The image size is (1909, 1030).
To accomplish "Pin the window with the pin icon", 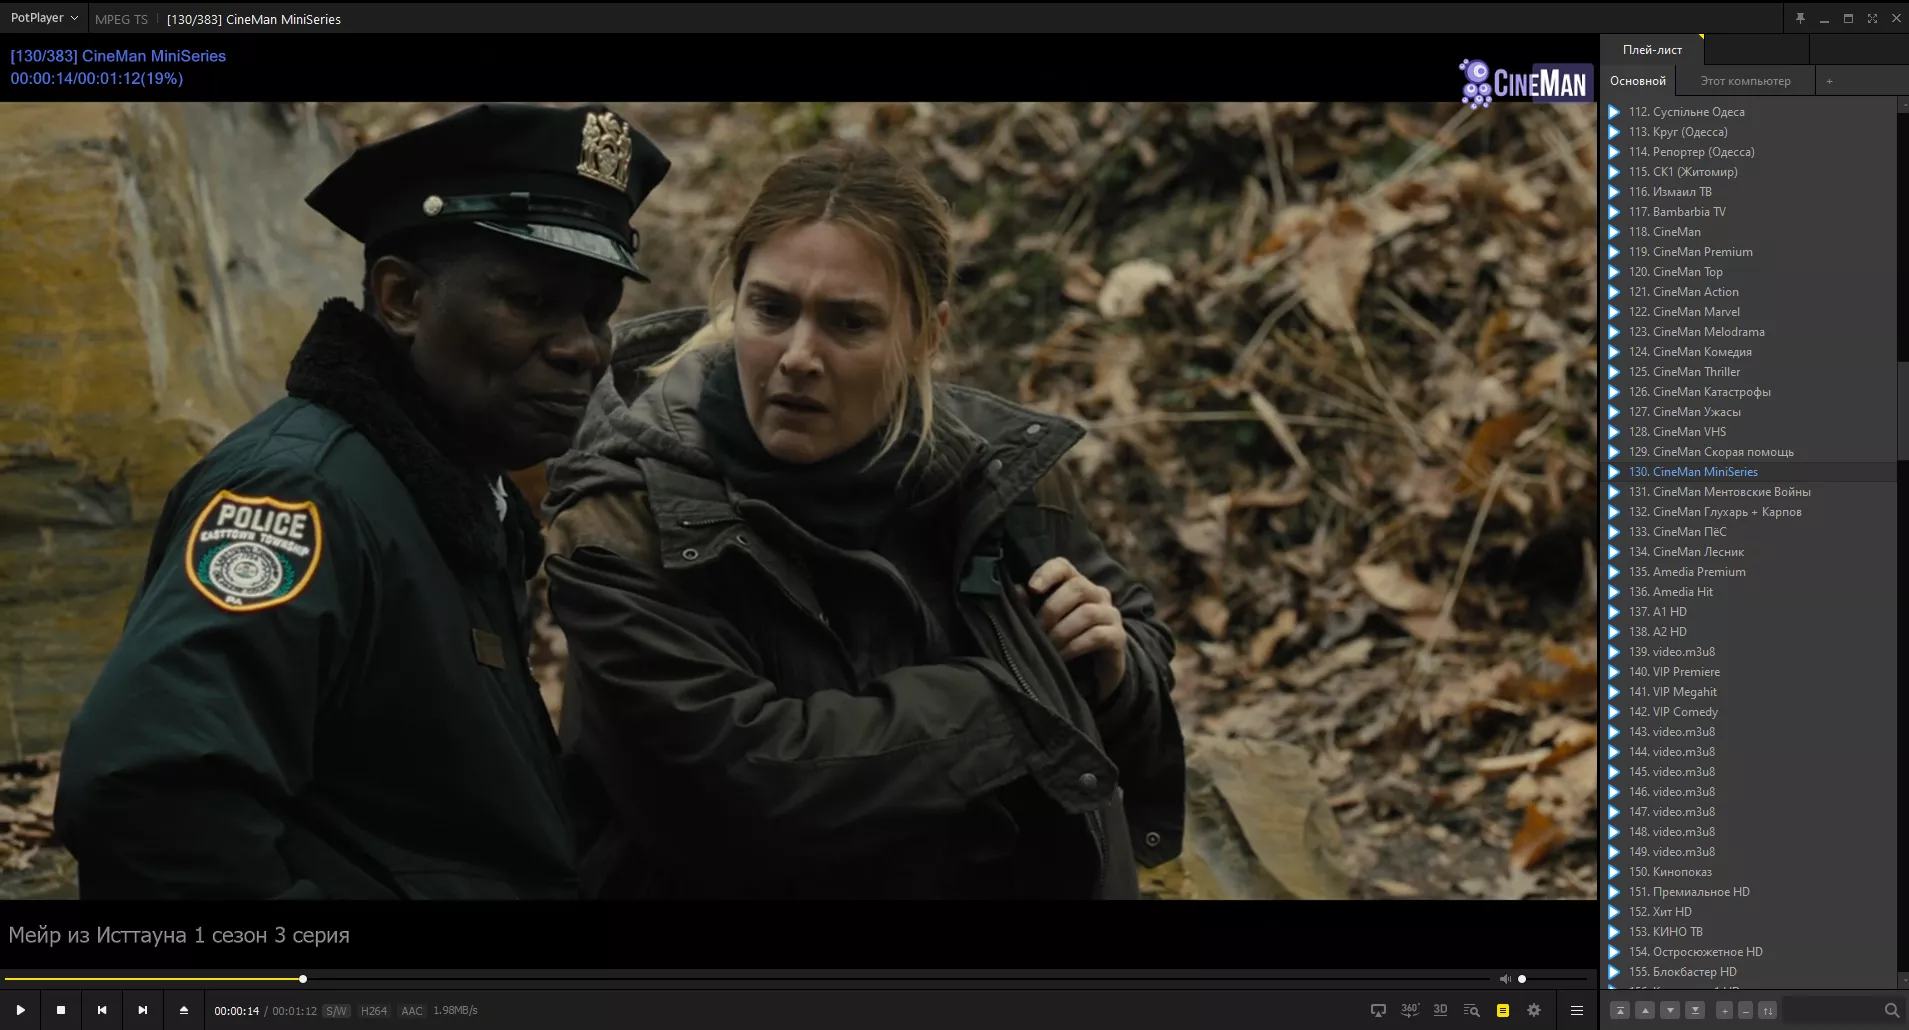I will pyautogui.click(x=1800, y=18).
